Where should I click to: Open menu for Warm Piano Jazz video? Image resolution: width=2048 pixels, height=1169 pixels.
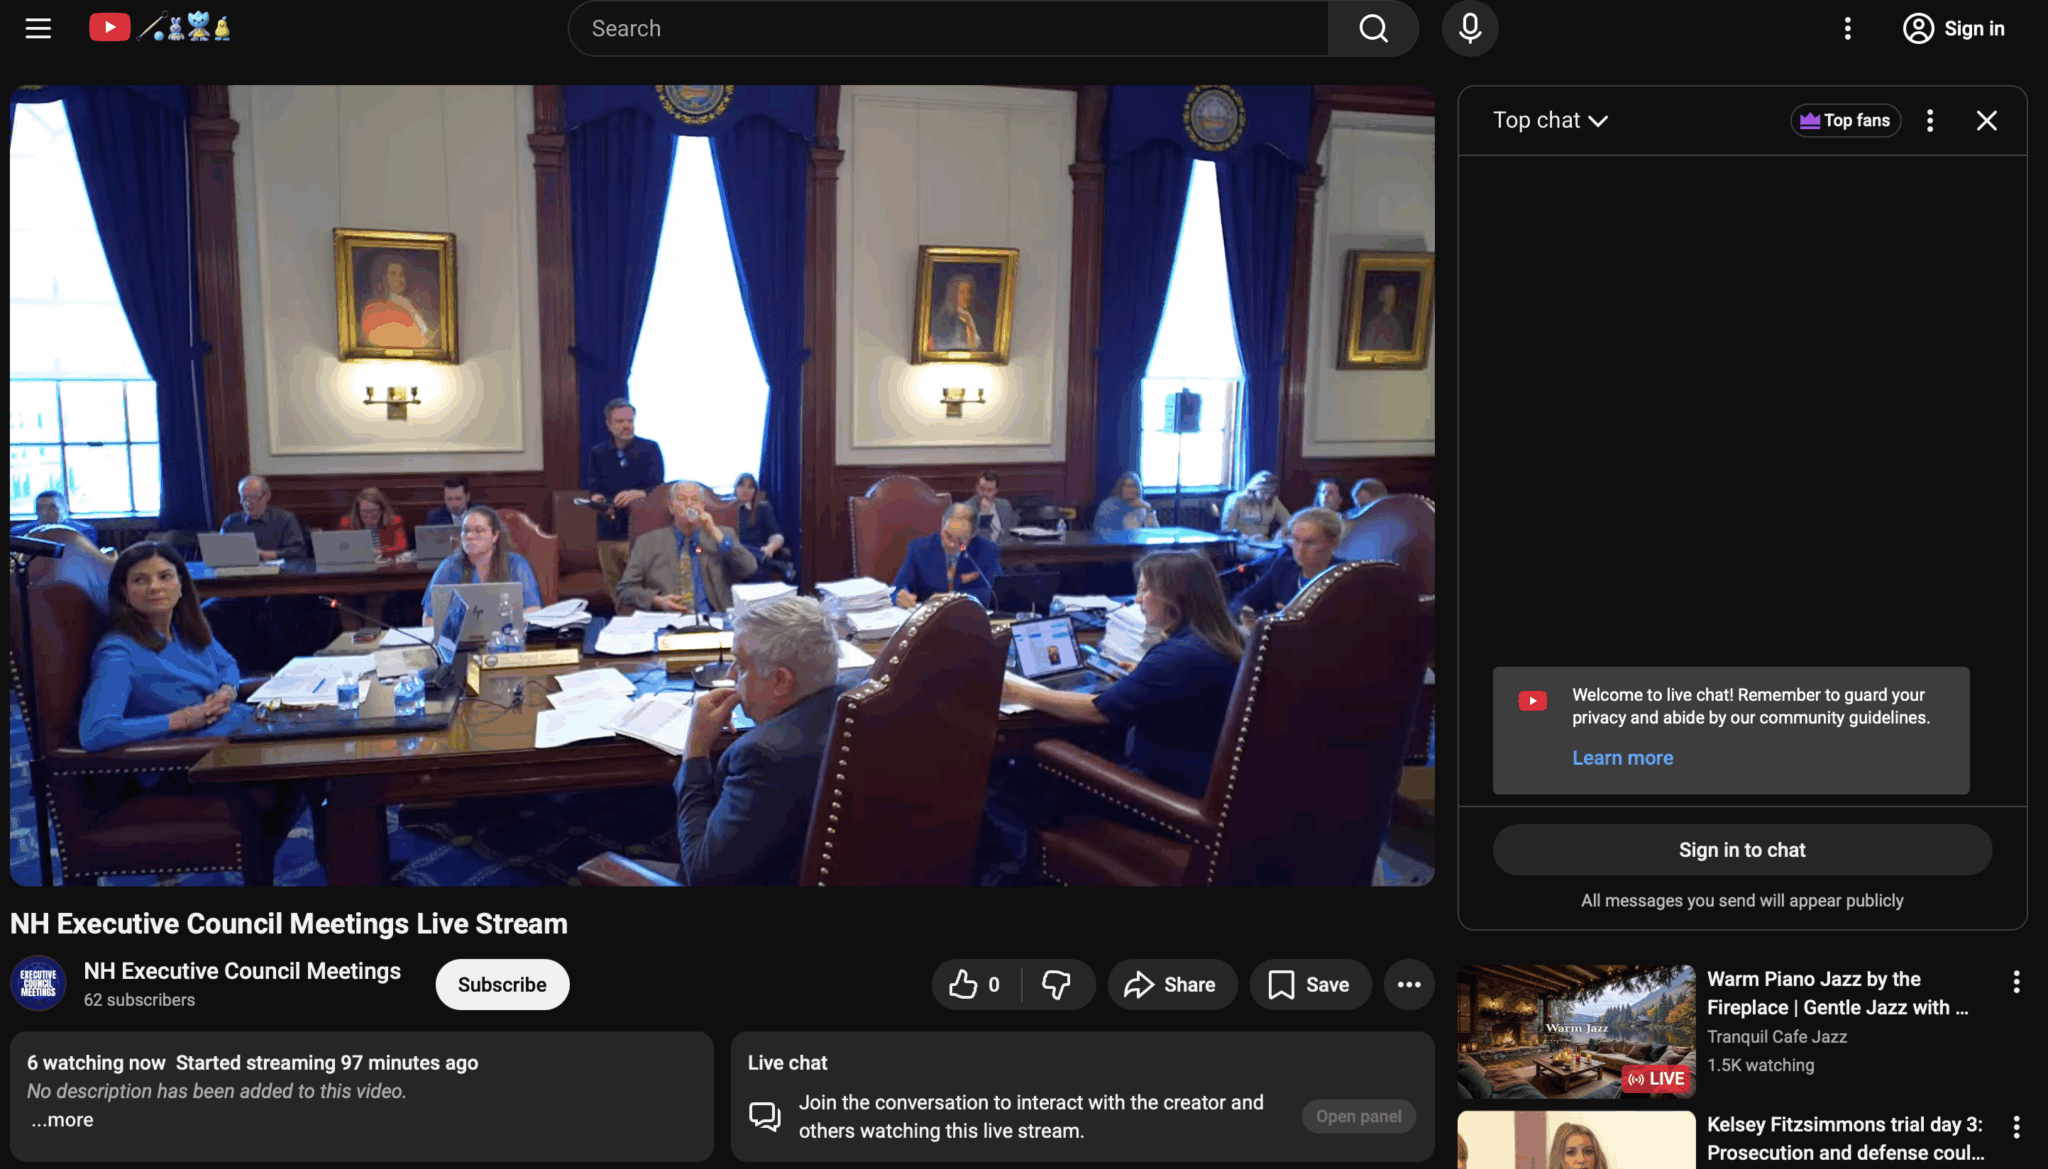tap(2016, 981)
